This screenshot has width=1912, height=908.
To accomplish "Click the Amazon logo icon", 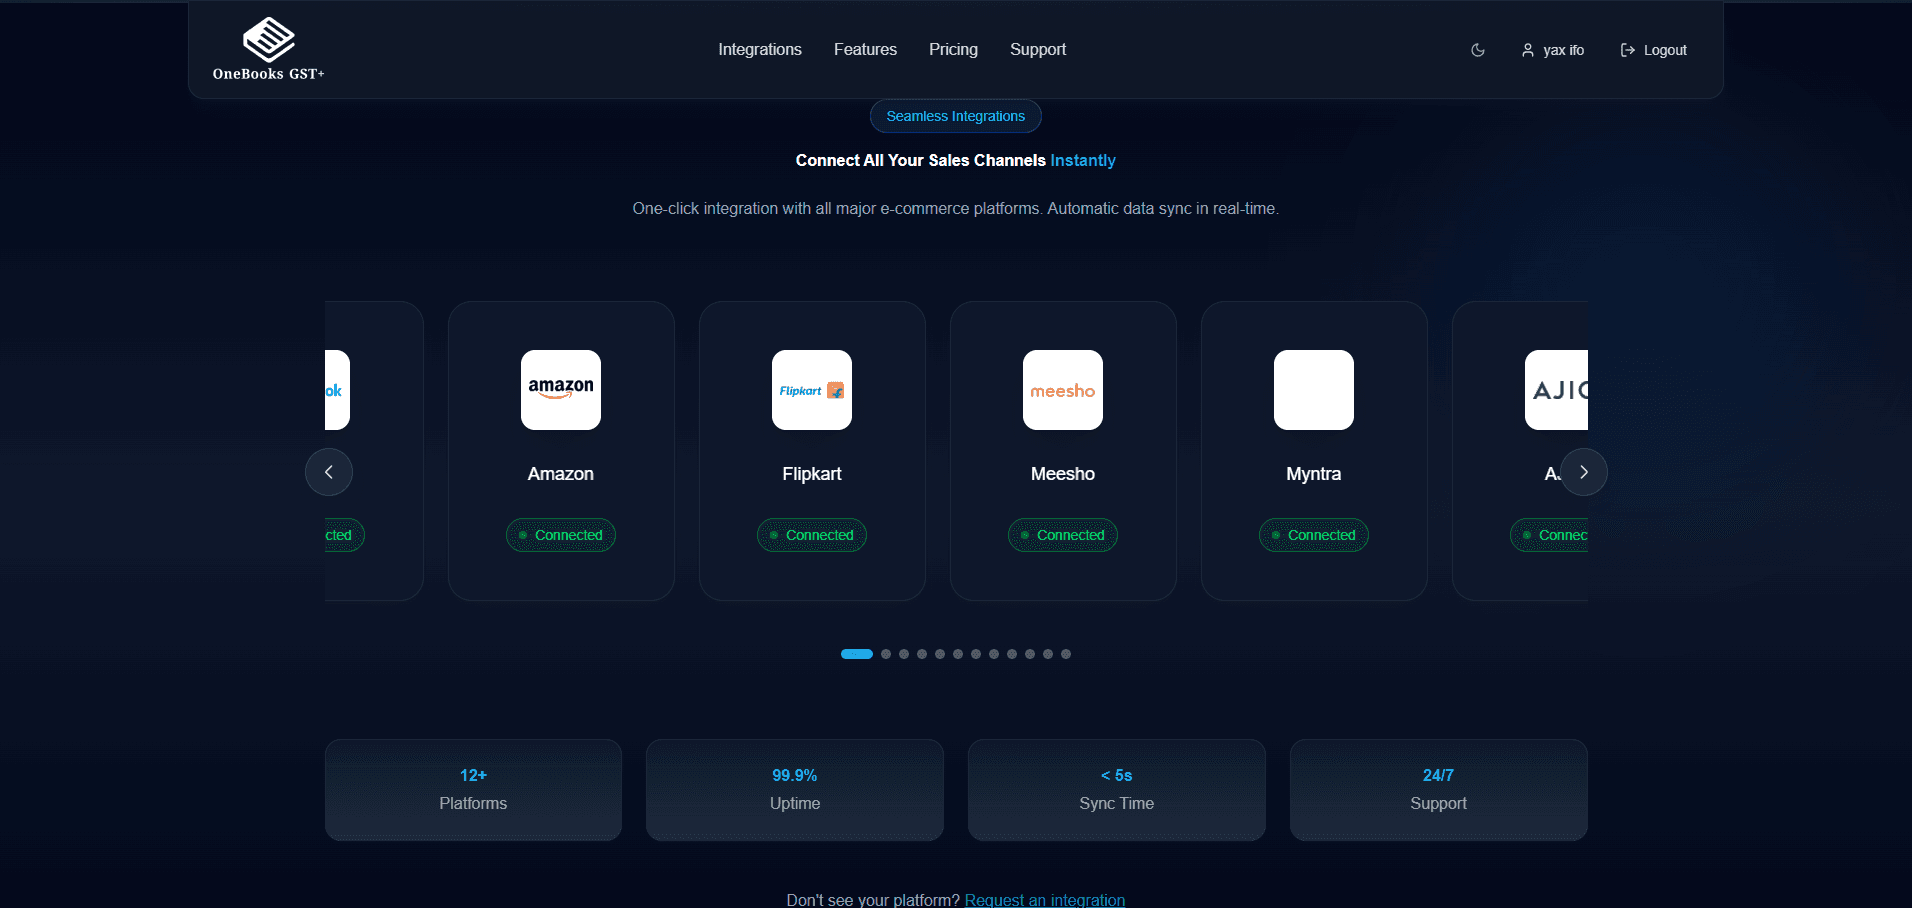I will (x=561, y=390).
